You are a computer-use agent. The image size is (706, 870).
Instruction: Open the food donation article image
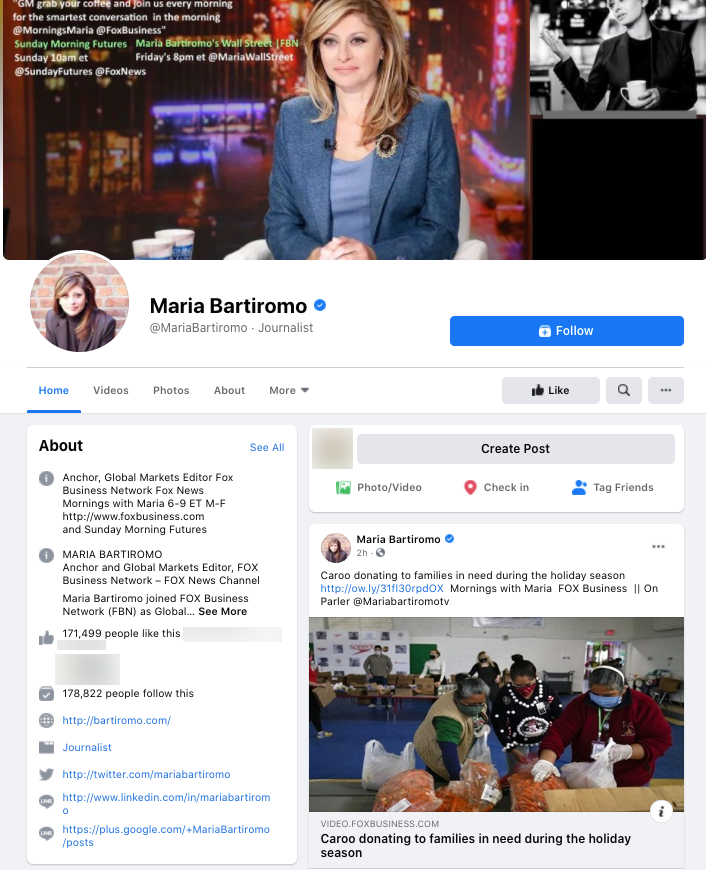click(x=496, y=714)
